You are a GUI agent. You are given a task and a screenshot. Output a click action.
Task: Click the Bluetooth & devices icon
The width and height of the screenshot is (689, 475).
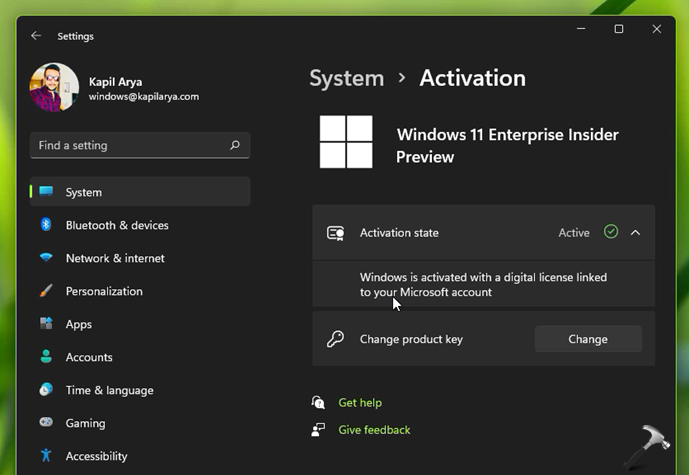coord(46,225)
